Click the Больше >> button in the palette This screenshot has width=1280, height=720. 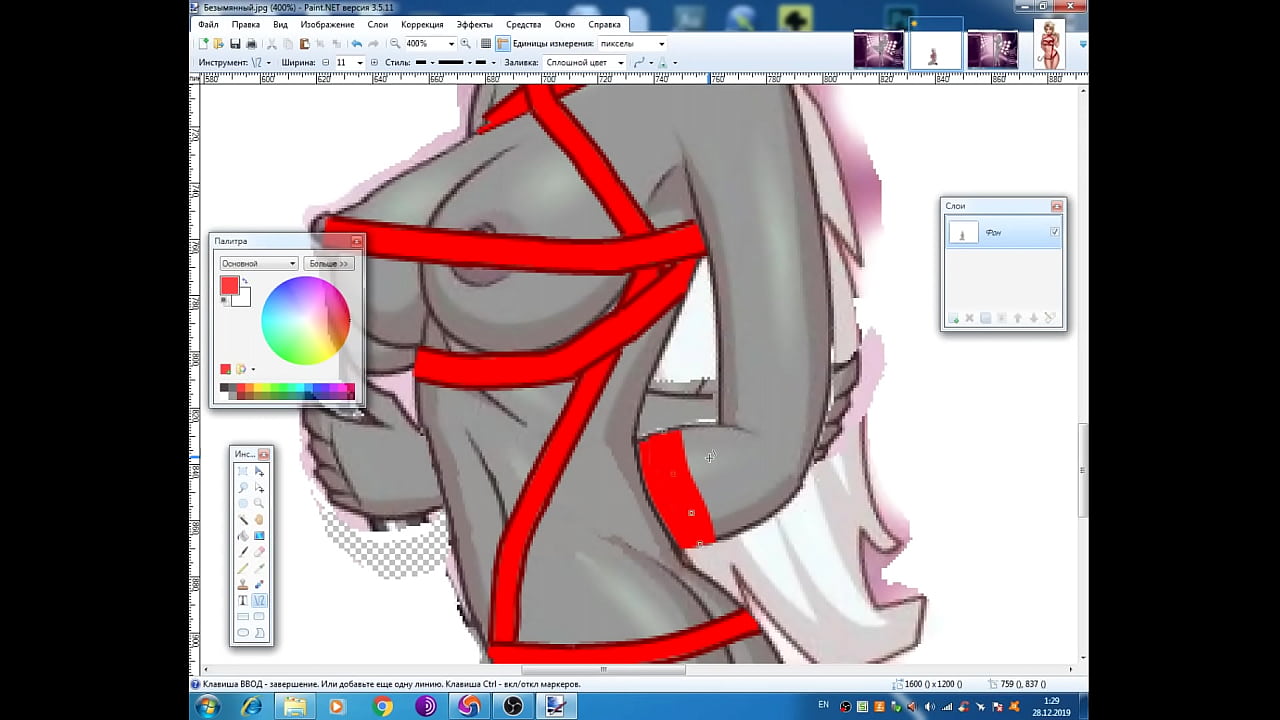pyautogui.click(x=329, y=264)
